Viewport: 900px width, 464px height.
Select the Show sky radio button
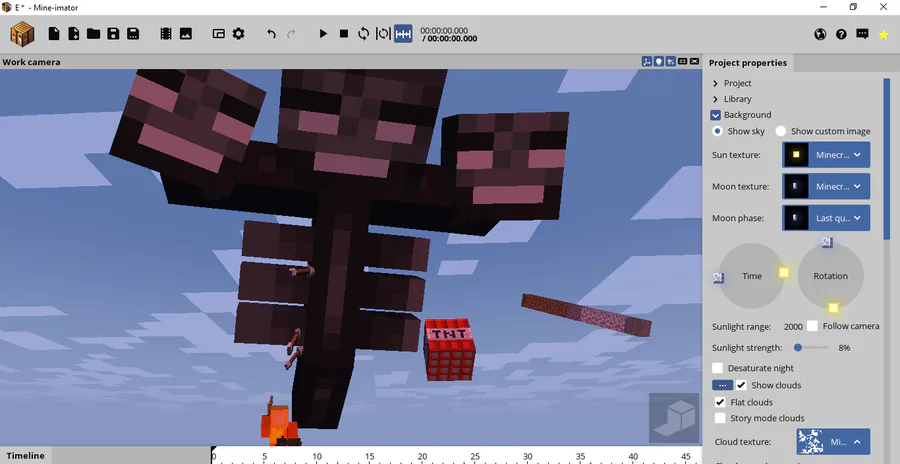(717, 131)
